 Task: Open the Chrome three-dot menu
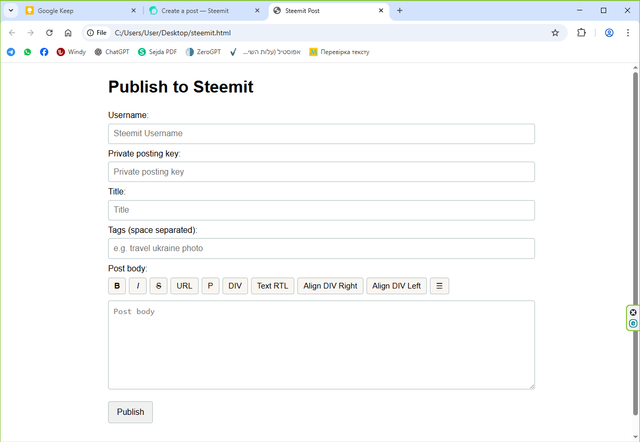pyautogui.click(x=628, y=33)
